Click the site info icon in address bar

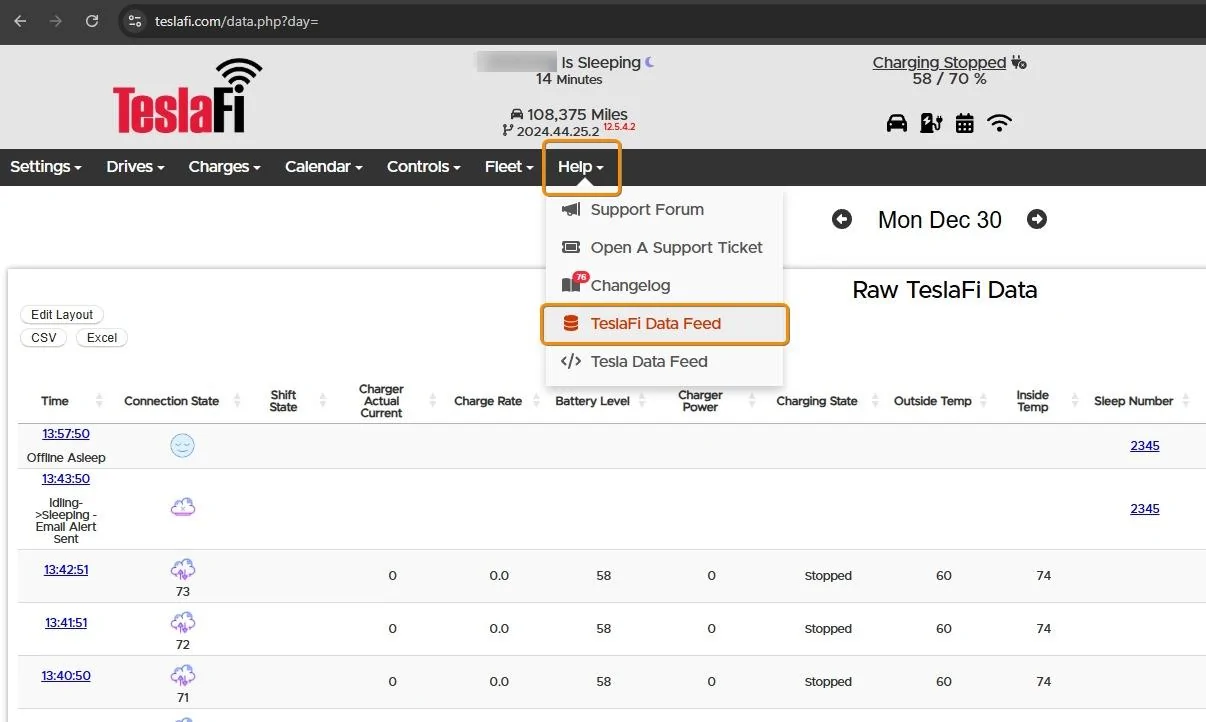point(135,21)
